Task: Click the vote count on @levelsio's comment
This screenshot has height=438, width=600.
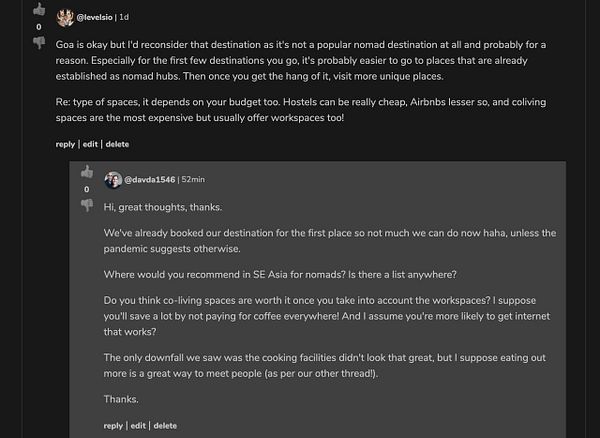Action: (x=39, y=26)
